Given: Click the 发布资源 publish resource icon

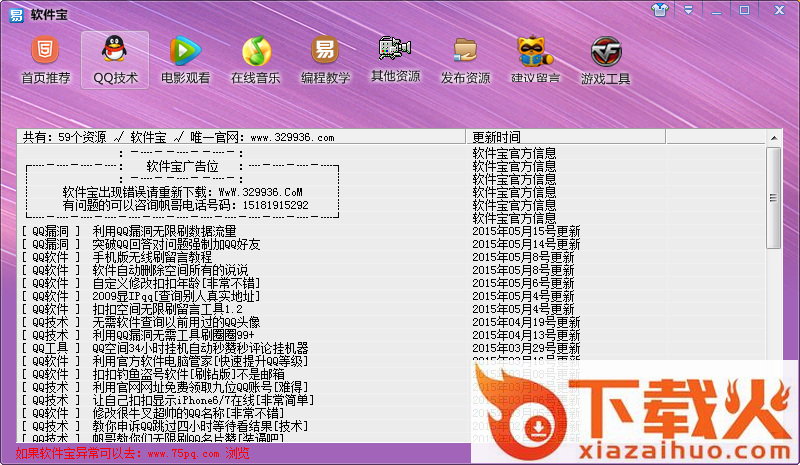Looking at the screenshot, I should click(465, 60).
